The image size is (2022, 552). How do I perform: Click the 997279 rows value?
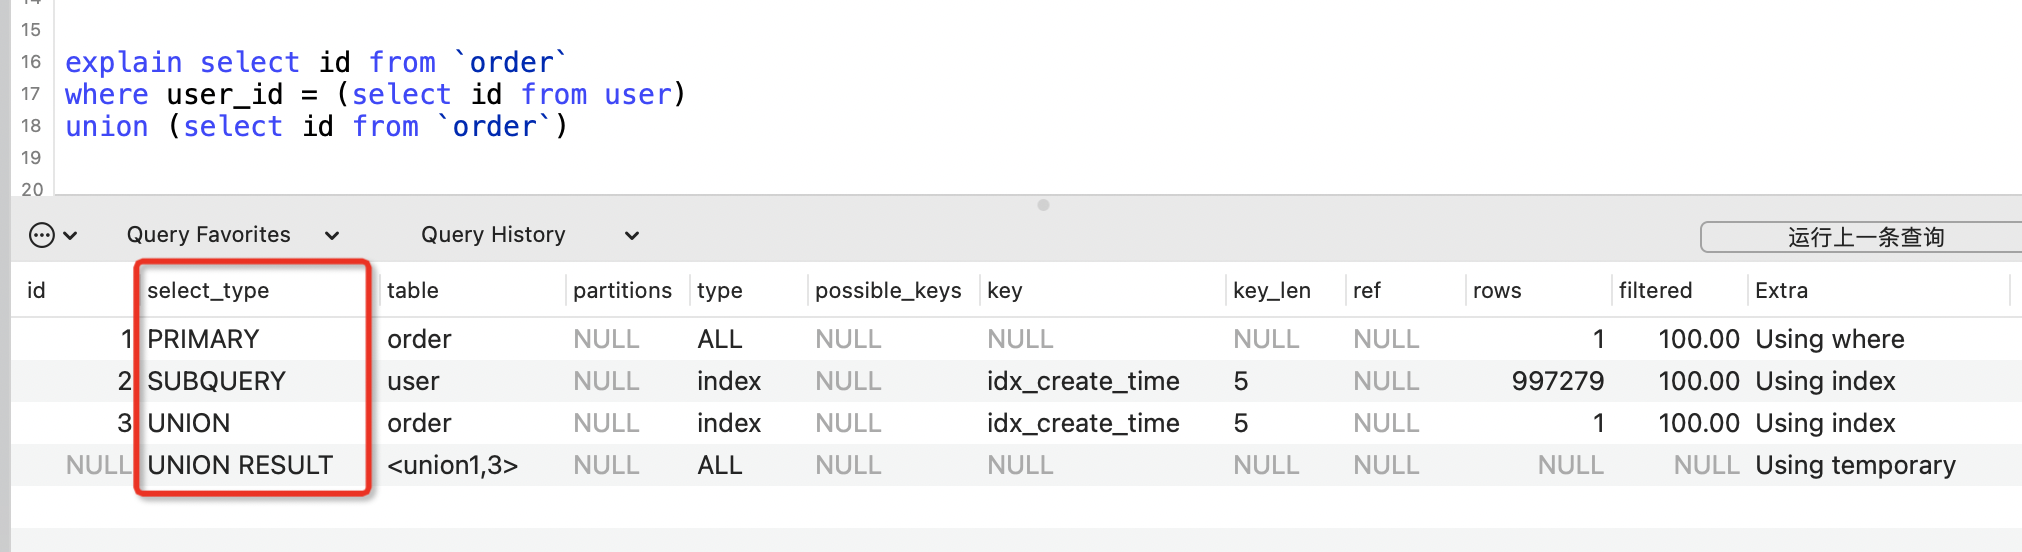click(1558, 381)
